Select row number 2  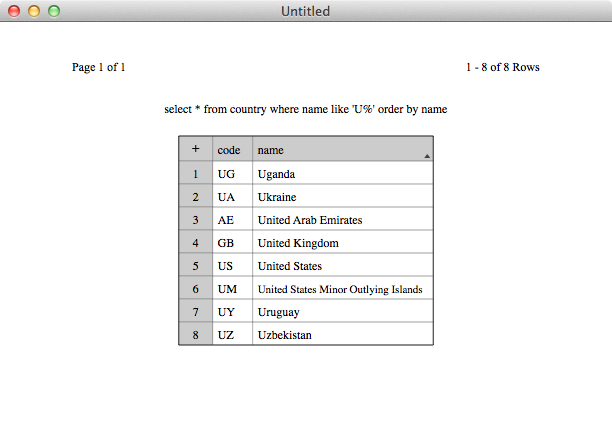[x=196, y=196]
